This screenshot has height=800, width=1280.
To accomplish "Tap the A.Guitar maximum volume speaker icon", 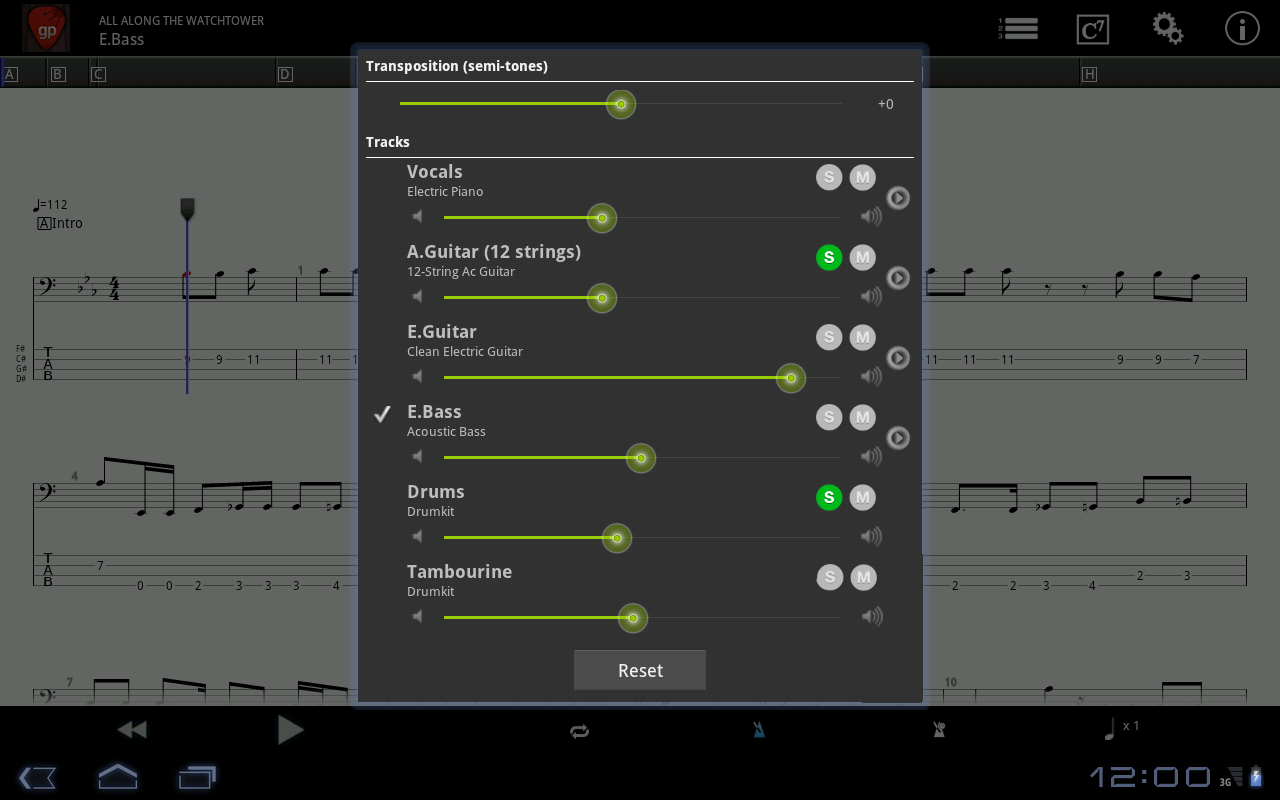I will 871,296.
